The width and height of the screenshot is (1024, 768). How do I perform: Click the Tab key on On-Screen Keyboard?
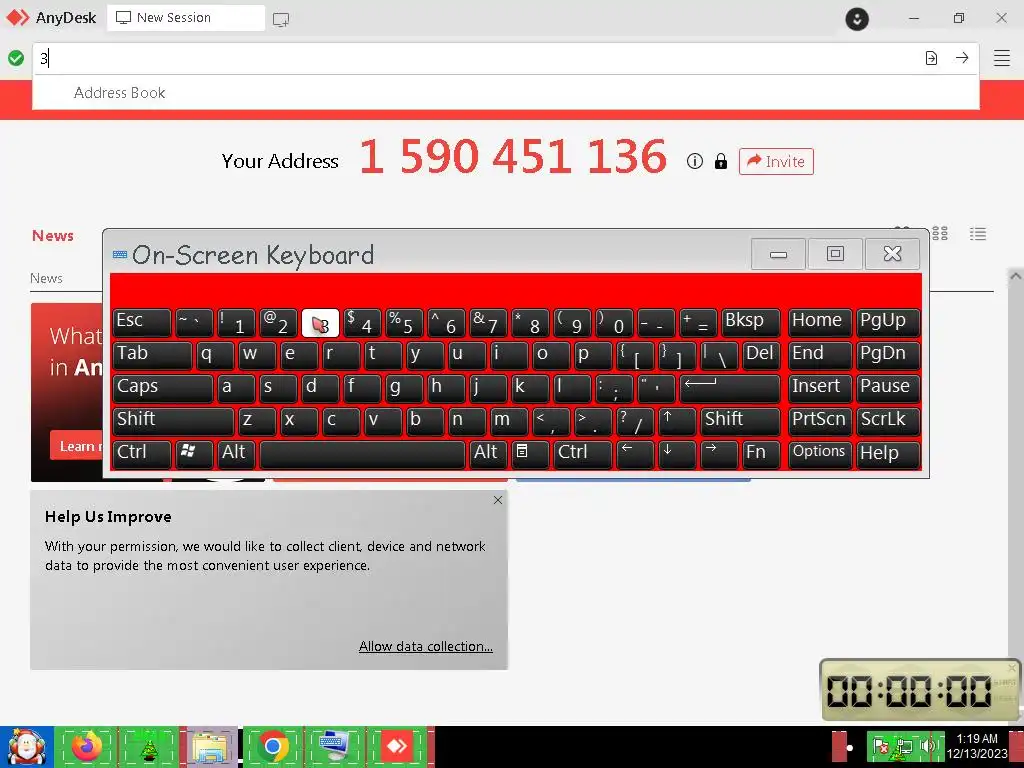point(152,355)
